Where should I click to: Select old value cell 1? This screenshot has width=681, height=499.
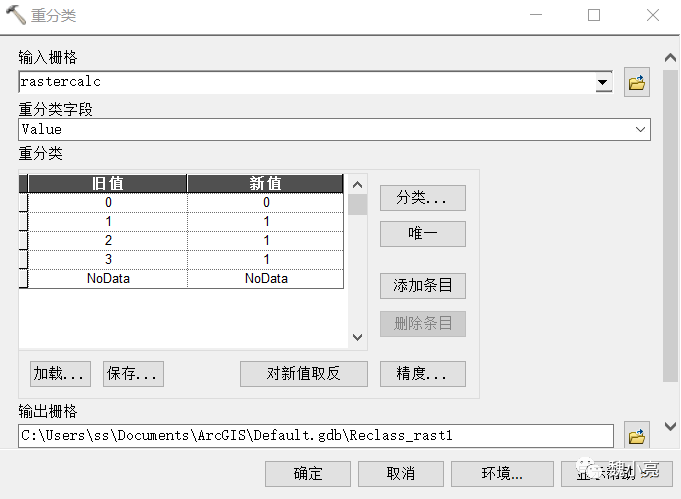pyautogui.click(x=108, y=221)
